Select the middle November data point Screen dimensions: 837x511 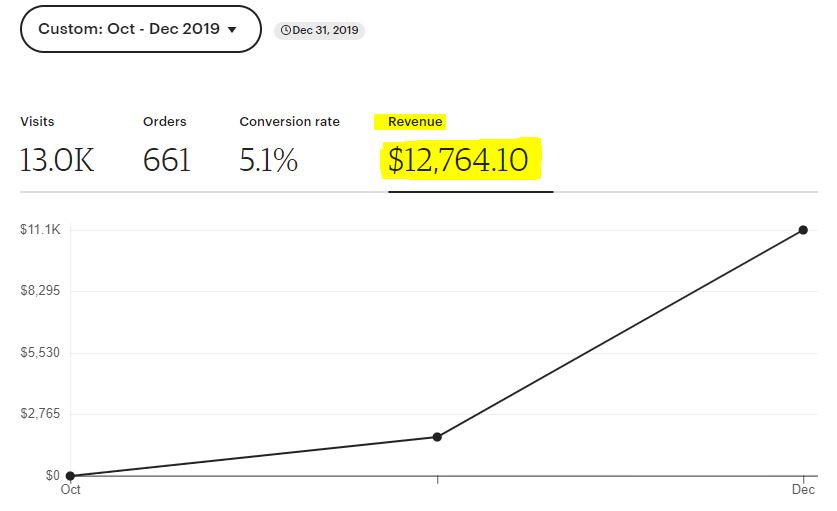[x=437, y=437]
